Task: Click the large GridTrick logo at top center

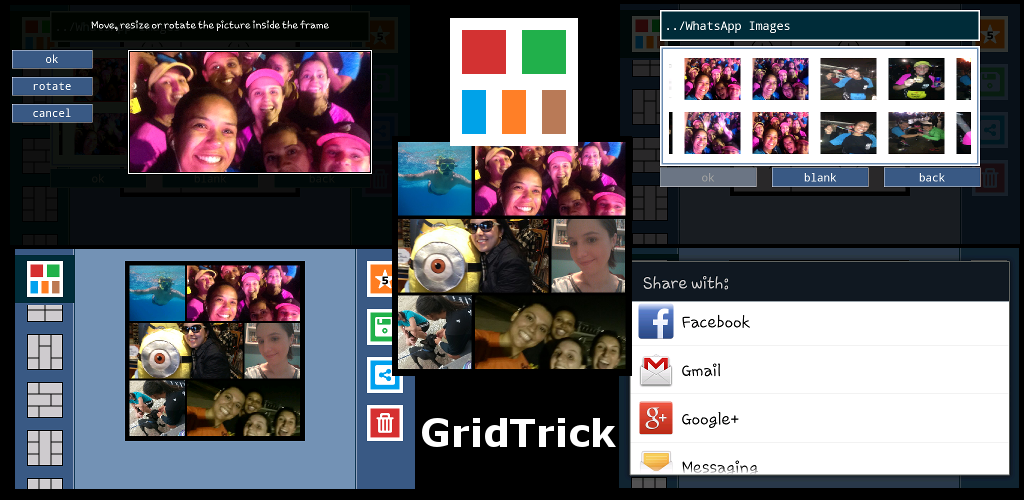Action: pyautogui.click(x=514, y=82)
